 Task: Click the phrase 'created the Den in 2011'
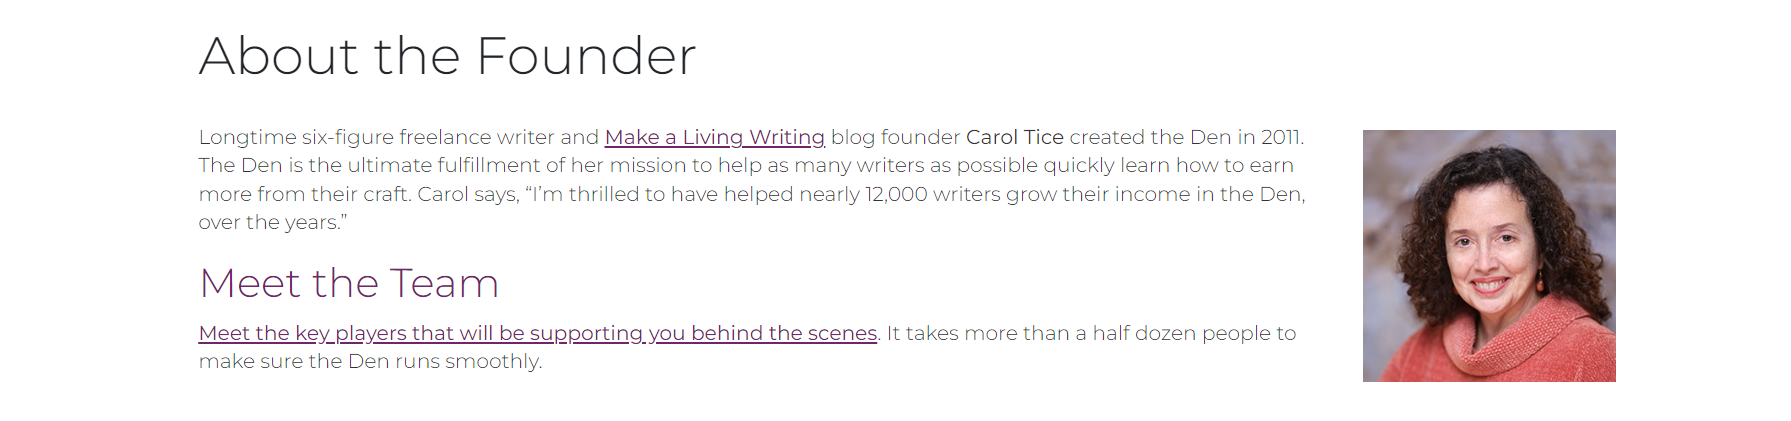[x=1185, y=137]
